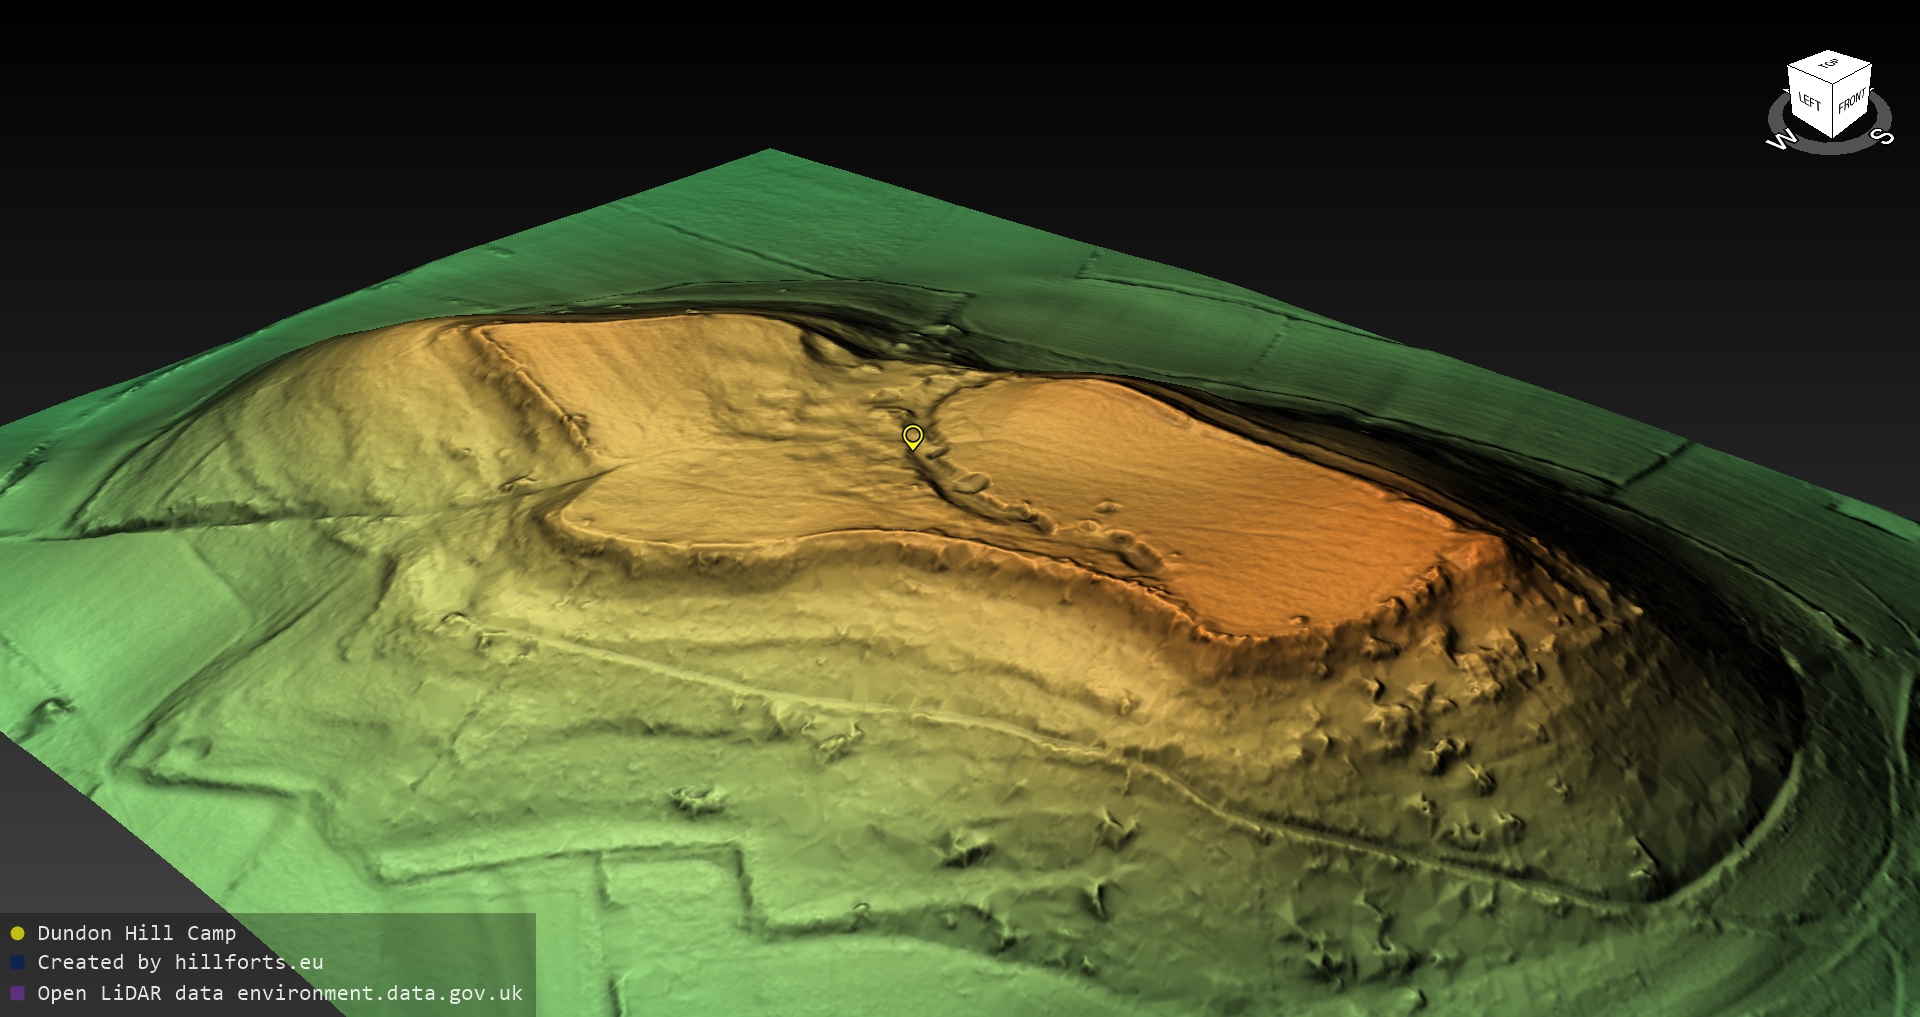Image resolution: width=1920 pixels, height=1017 pixels.
Task: Click the TOP face of the view cube
Action: click(1829, 64)
